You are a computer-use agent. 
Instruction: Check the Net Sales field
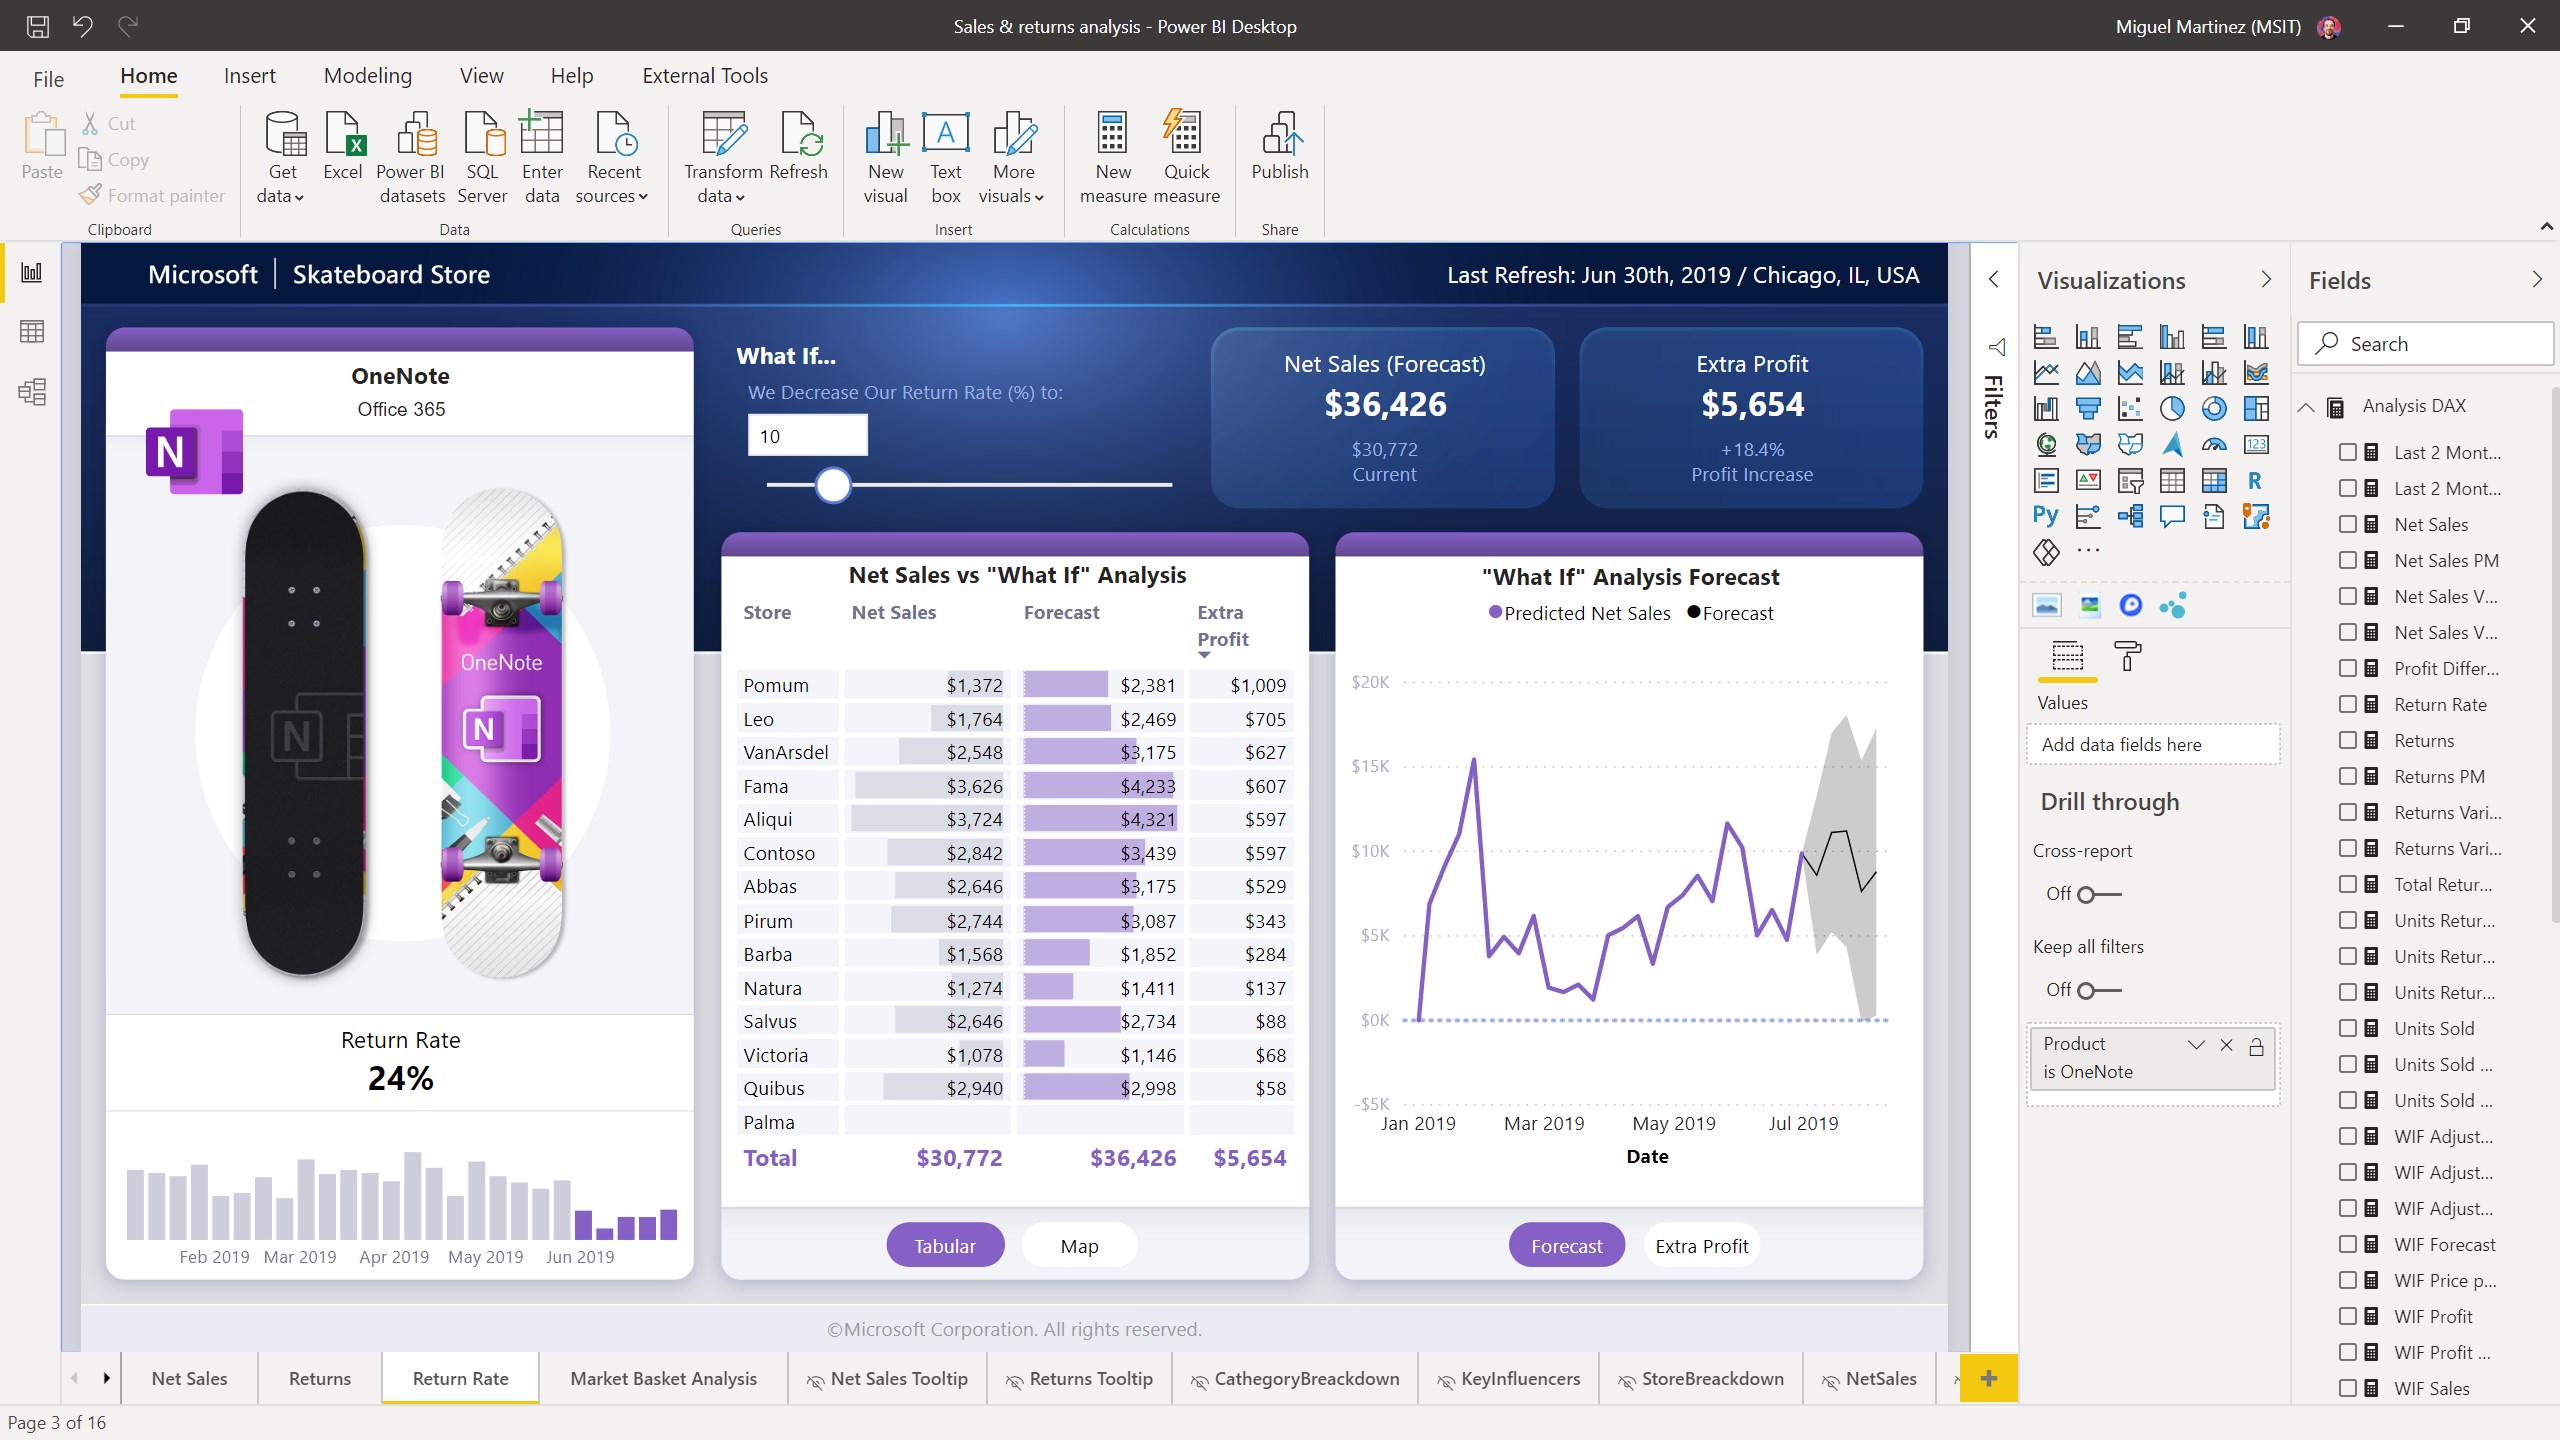(2349, 524)
